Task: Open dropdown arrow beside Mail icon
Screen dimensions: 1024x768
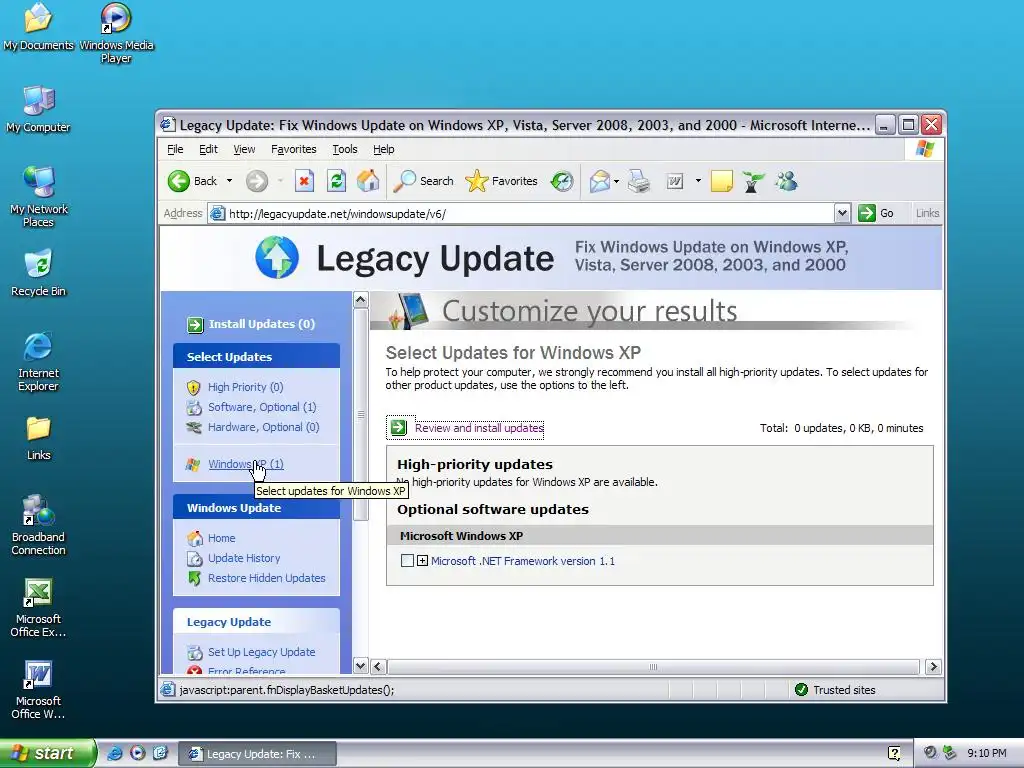Action: 616,181
